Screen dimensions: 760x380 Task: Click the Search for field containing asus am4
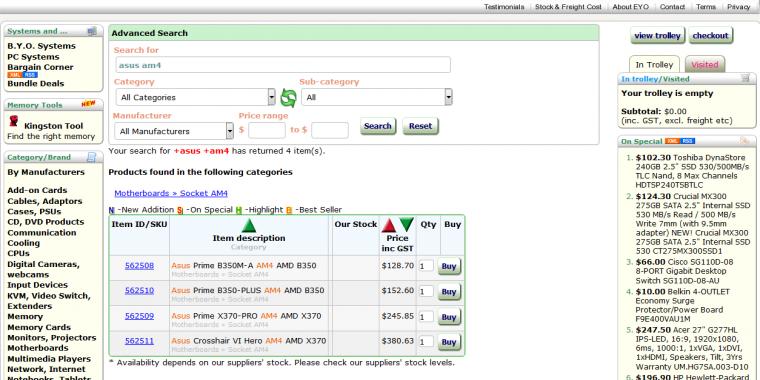click(283, 65)
